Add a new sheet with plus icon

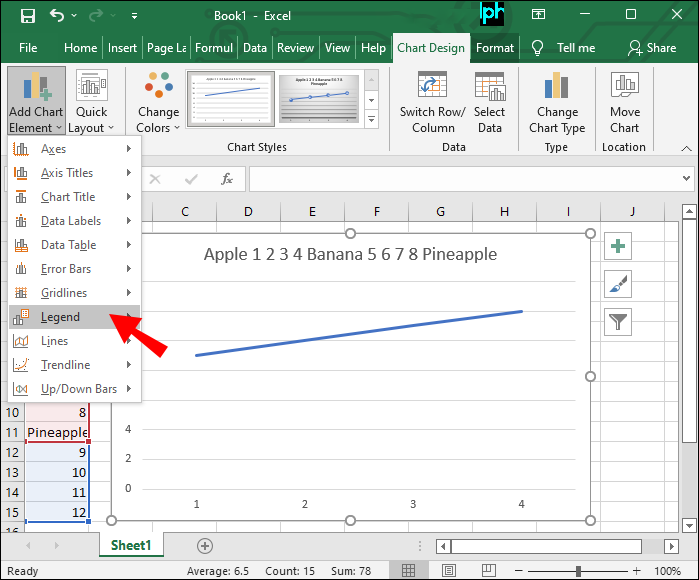[205, 546]
